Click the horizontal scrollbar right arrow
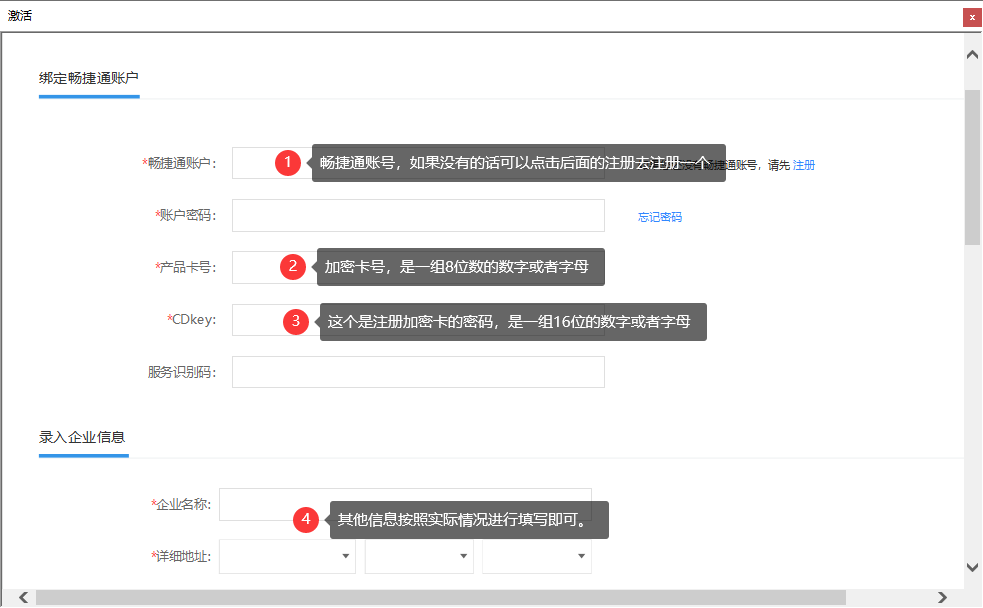 (x=942, y=597)
